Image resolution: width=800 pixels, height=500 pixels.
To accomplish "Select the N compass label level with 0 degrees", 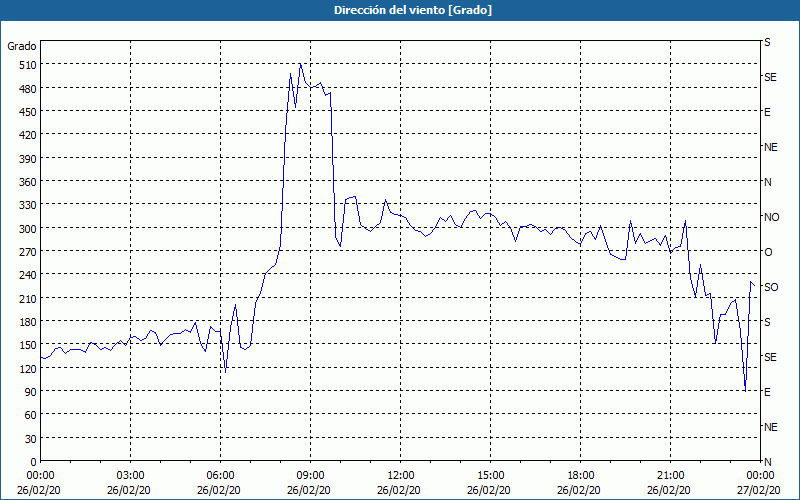I will point(767,462).
